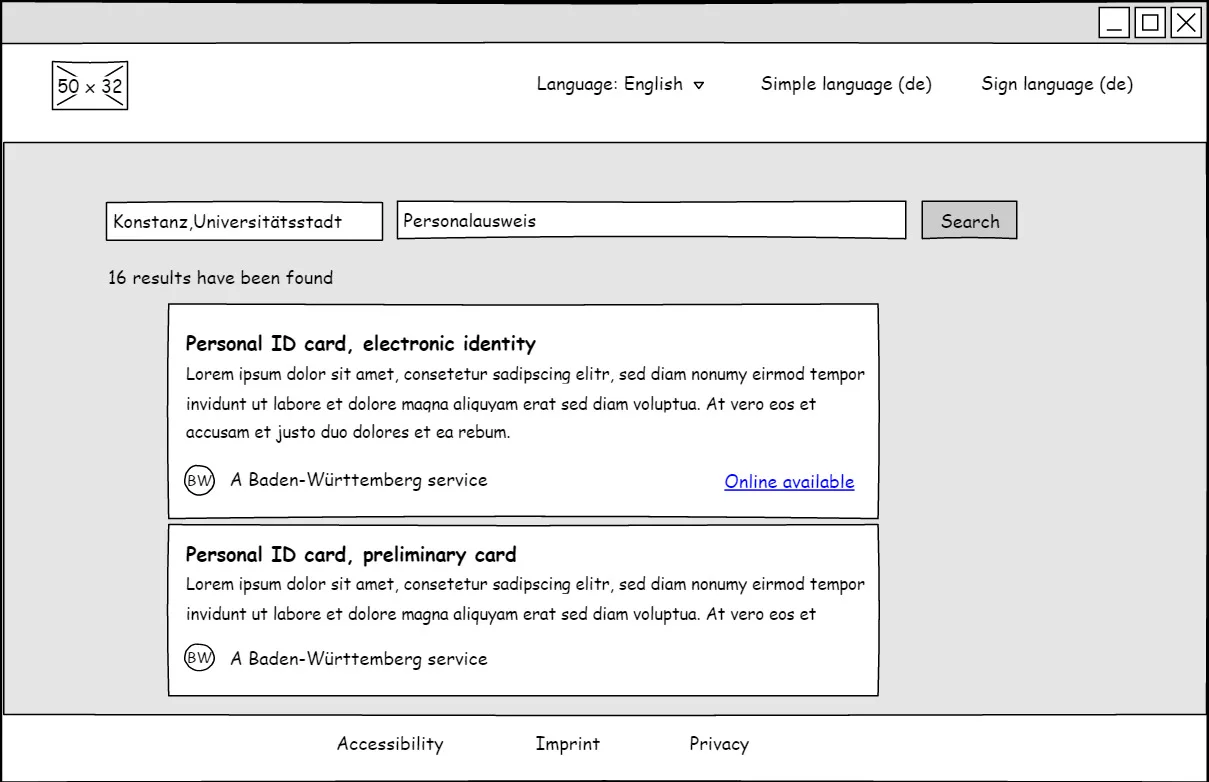Click the Search button
This screenshot has height=782, width=1209.
[969, 221]
